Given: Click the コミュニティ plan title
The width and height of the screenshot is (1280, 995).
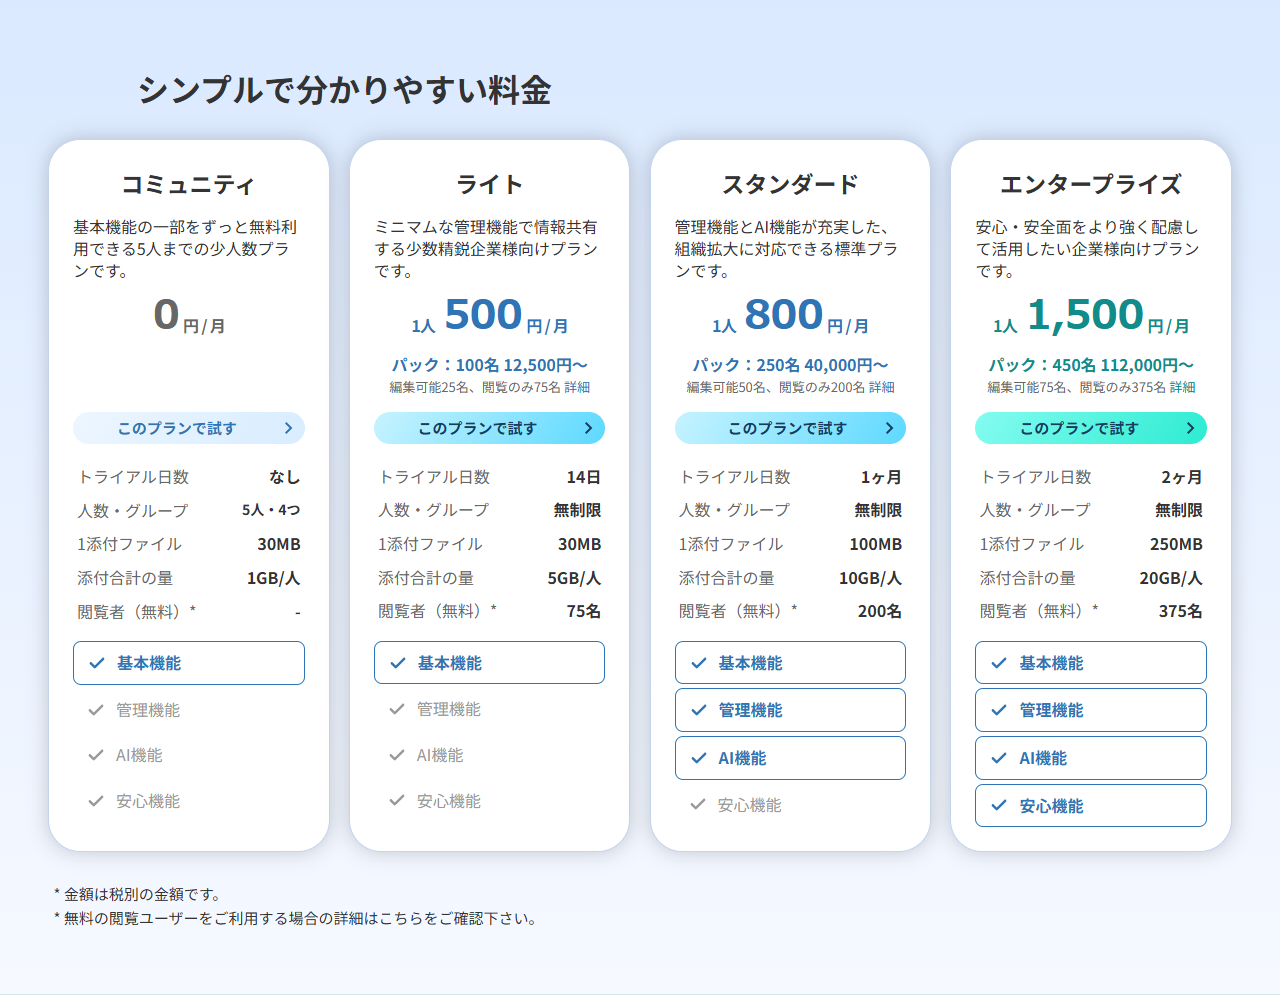Looking at the screenshot, I should click(x=189, y=185).
